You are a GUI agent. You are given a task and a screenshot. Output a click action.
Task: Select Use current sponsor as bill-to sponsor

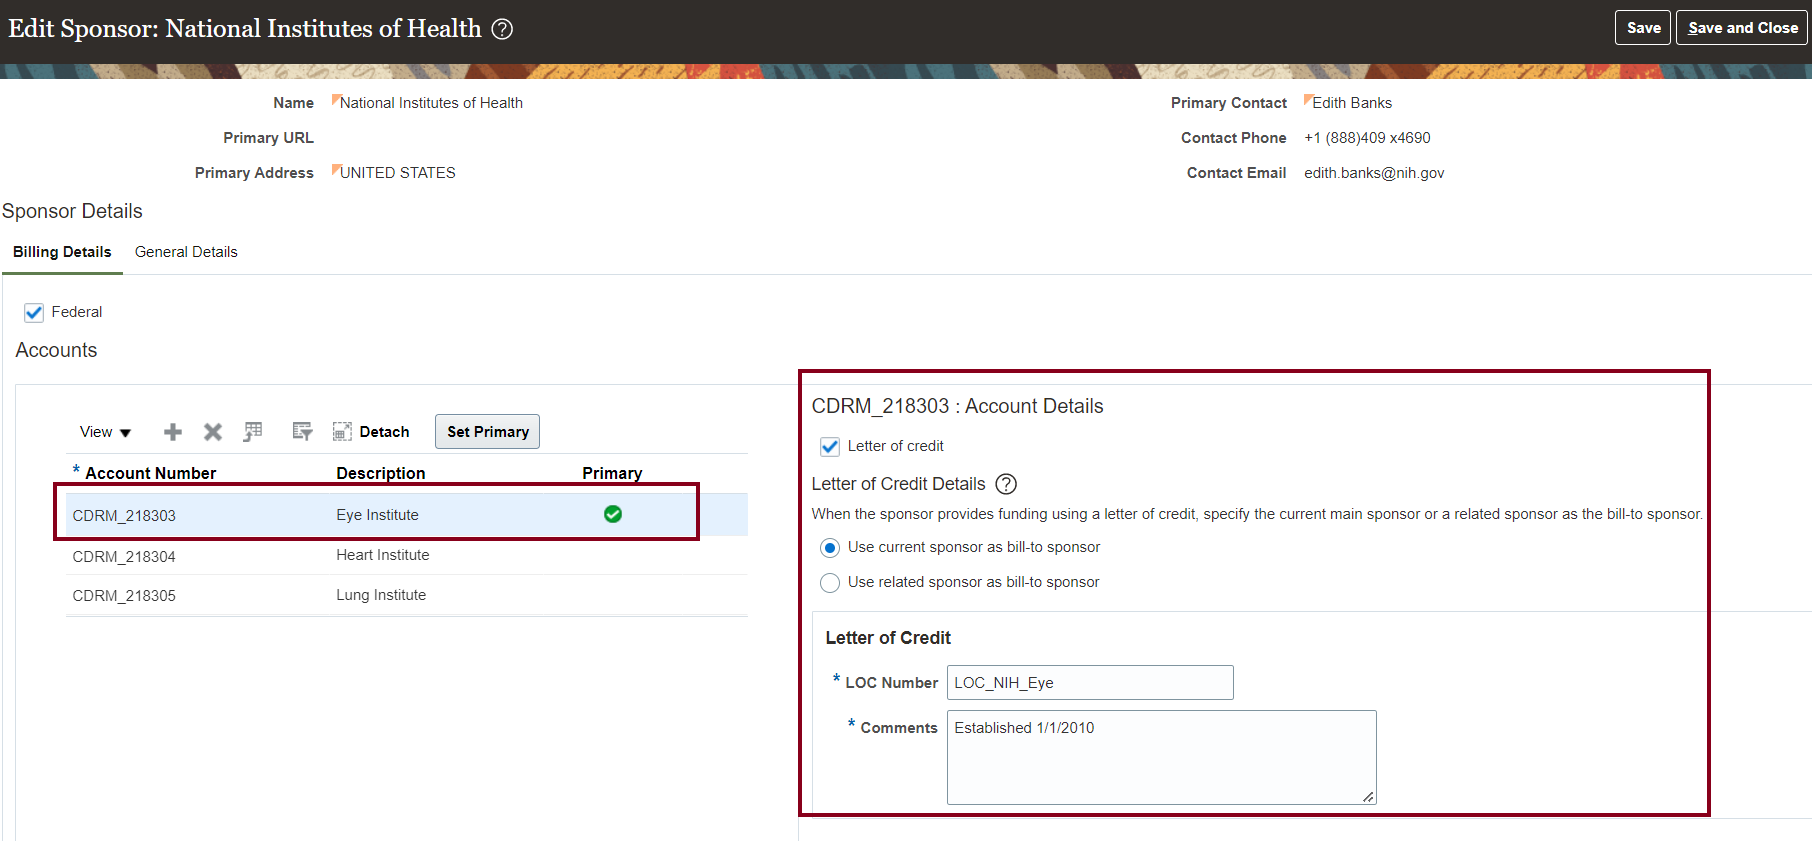830,548
